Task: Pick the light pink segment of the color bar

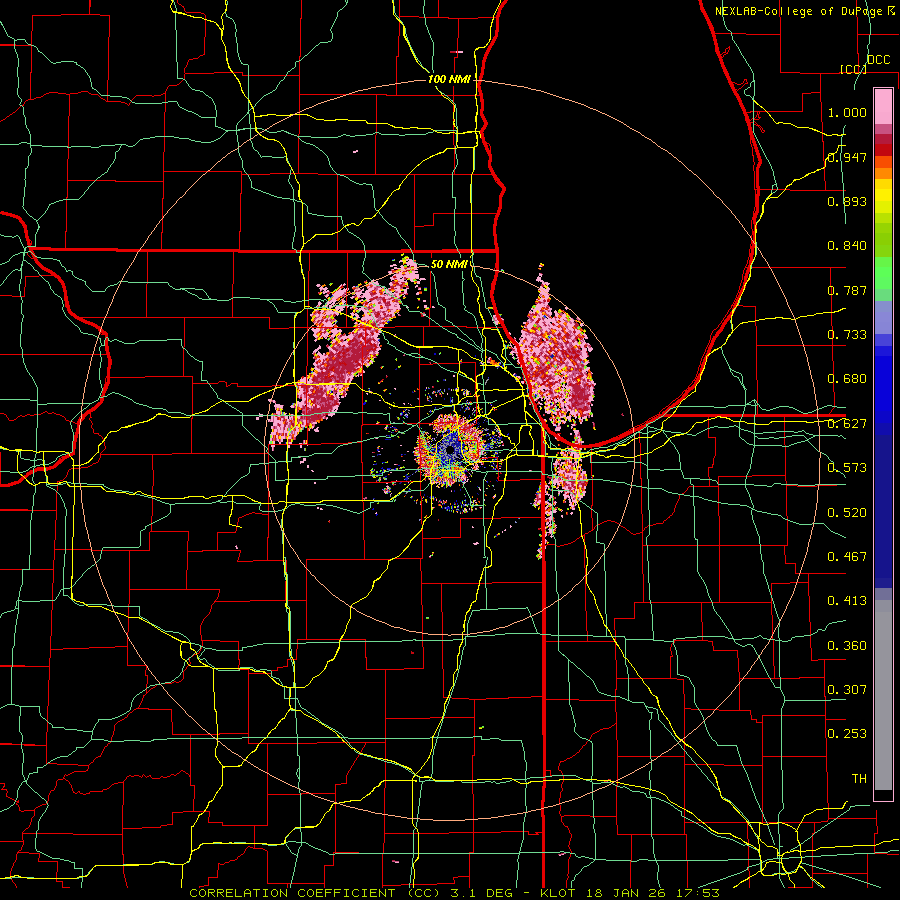Action: pyautogui.click(x=883, y=107)
